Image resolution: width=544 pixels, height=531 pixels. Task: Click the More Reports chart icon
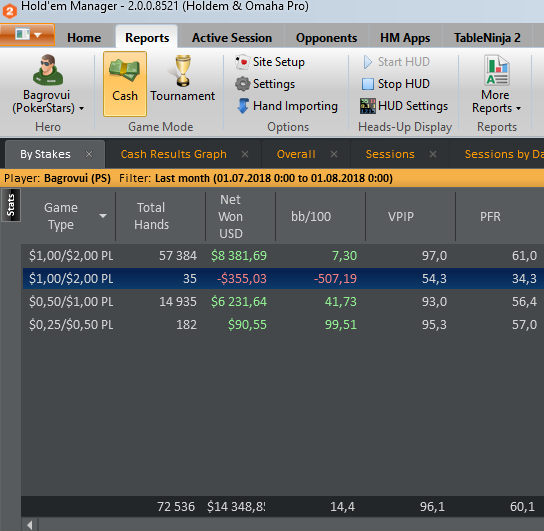pos(496,70)
